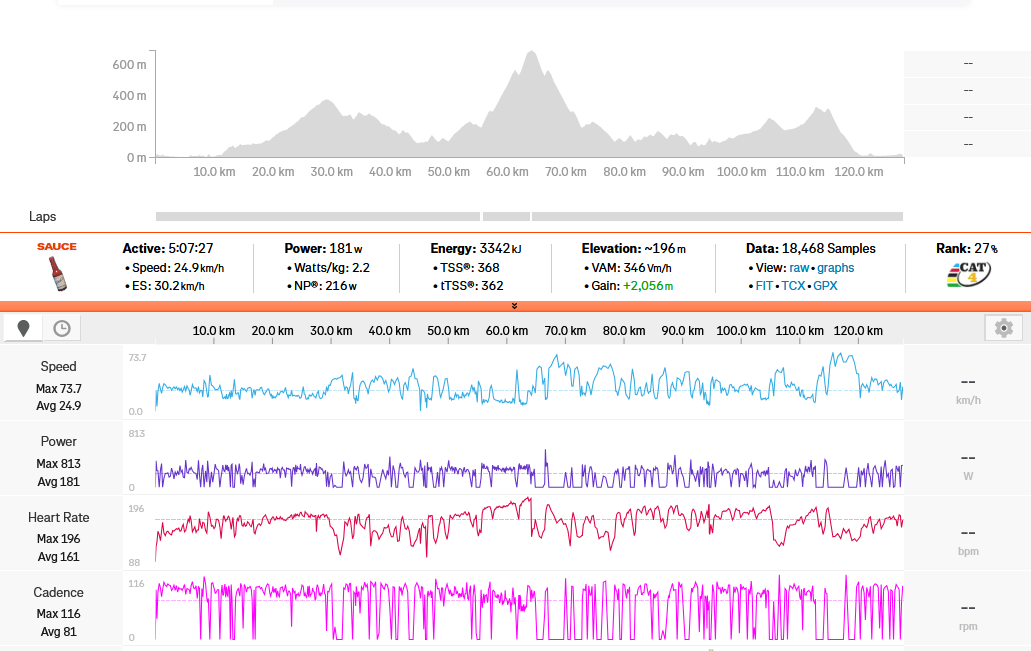Switch to time view clock icon

pos(62,328)
